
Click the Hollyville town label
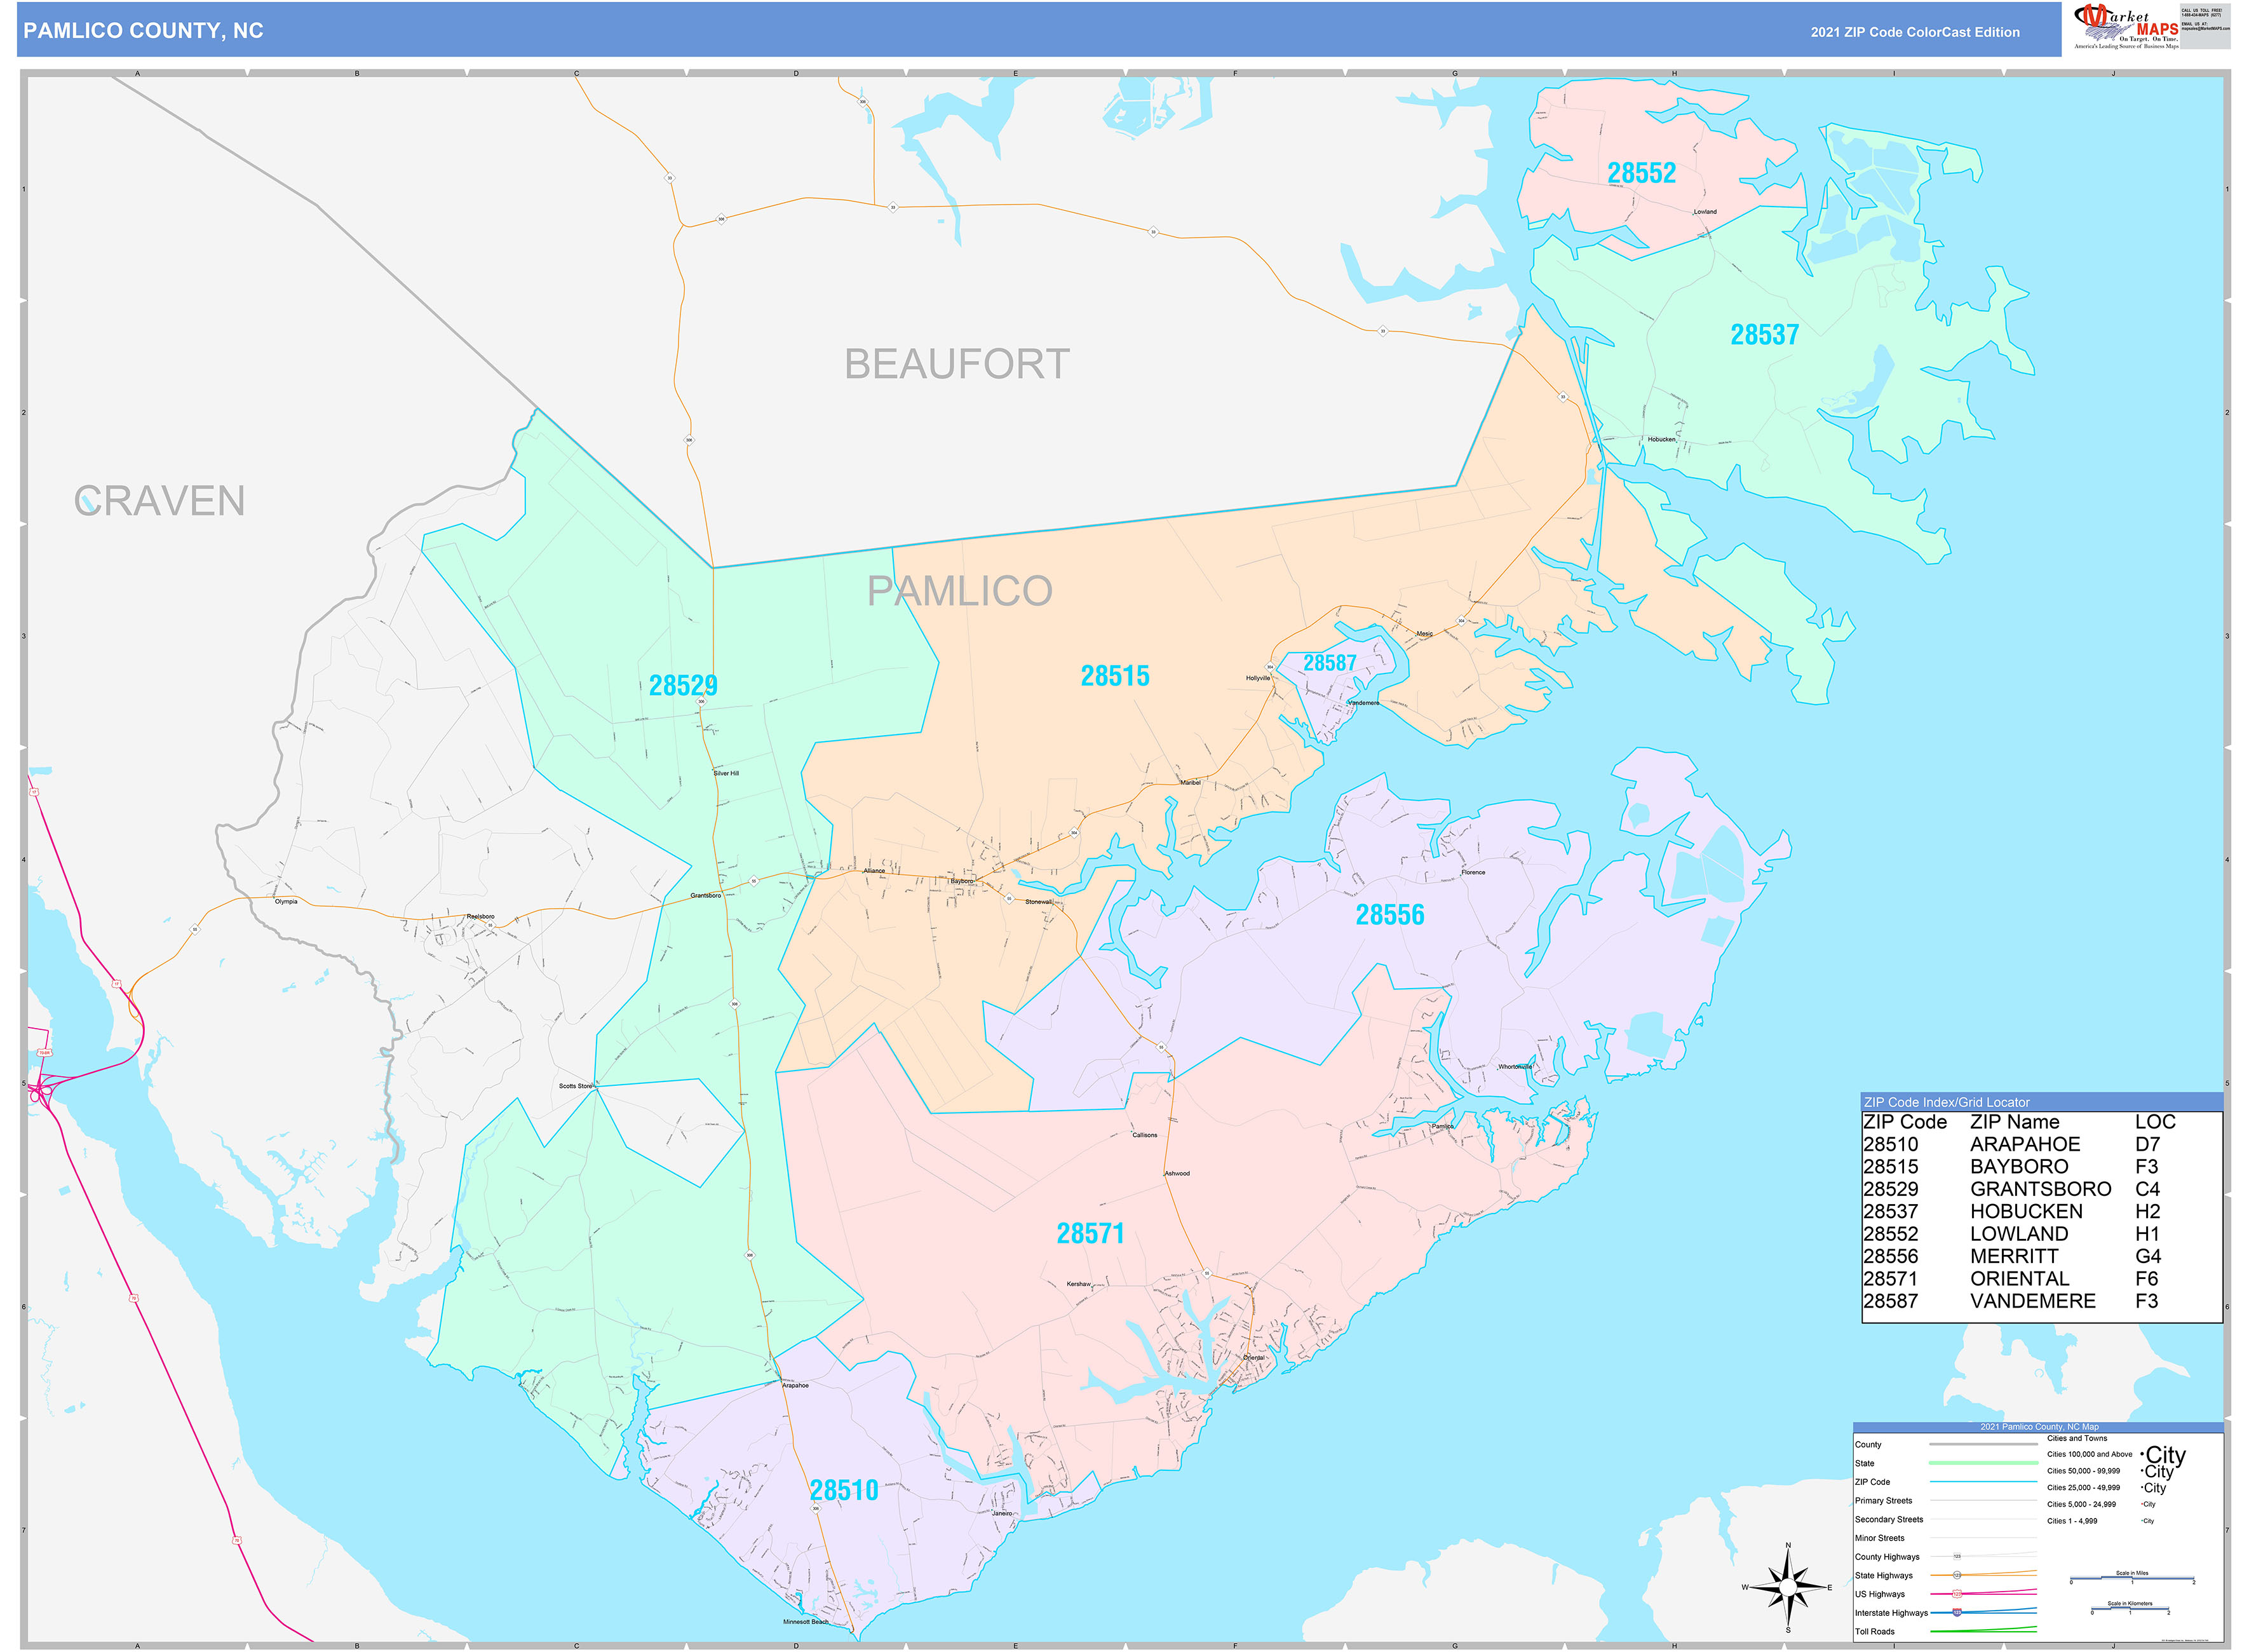1258,678
